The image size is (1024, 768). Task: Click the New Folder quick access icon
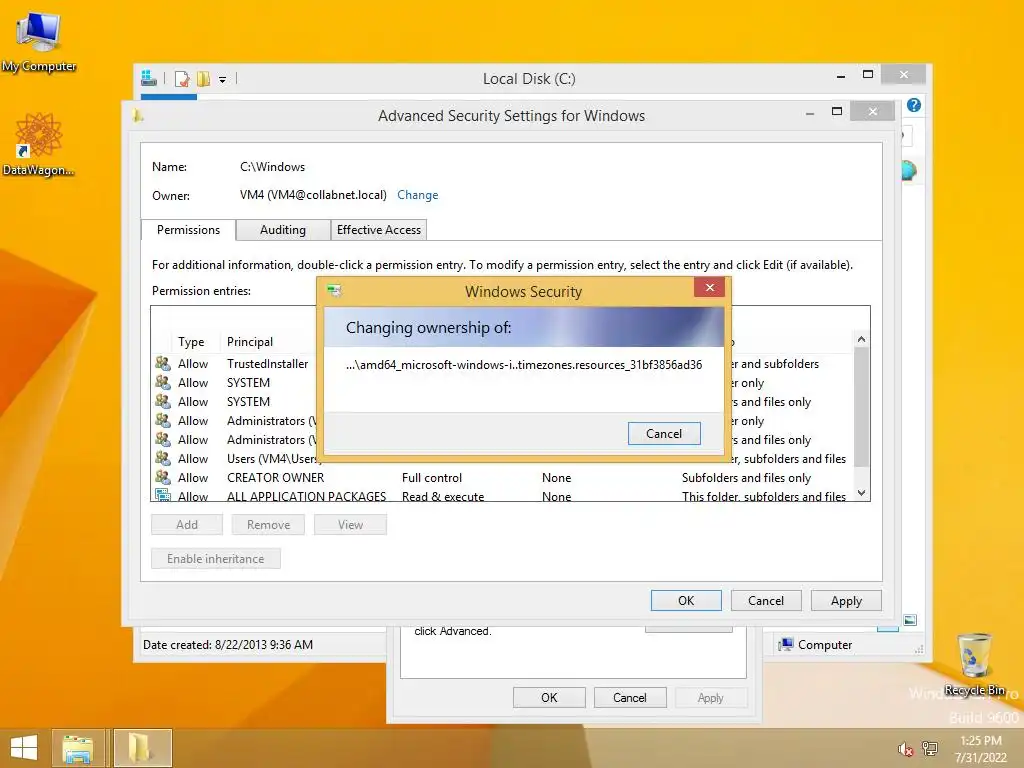[204, 79]
